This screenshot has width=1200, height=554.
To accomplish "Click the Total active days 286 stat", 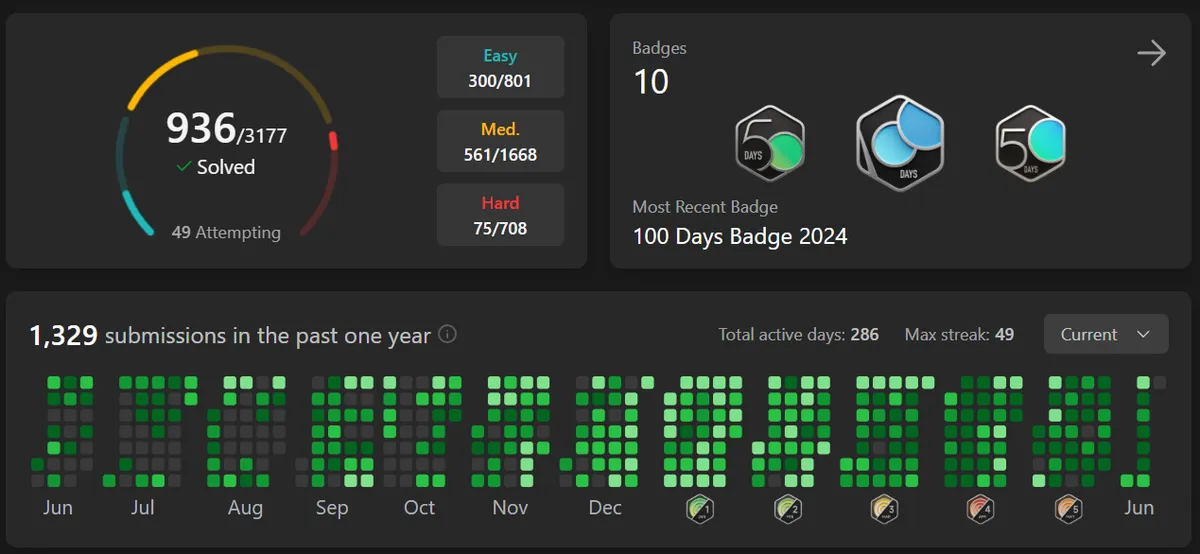I will coord(798,334).
